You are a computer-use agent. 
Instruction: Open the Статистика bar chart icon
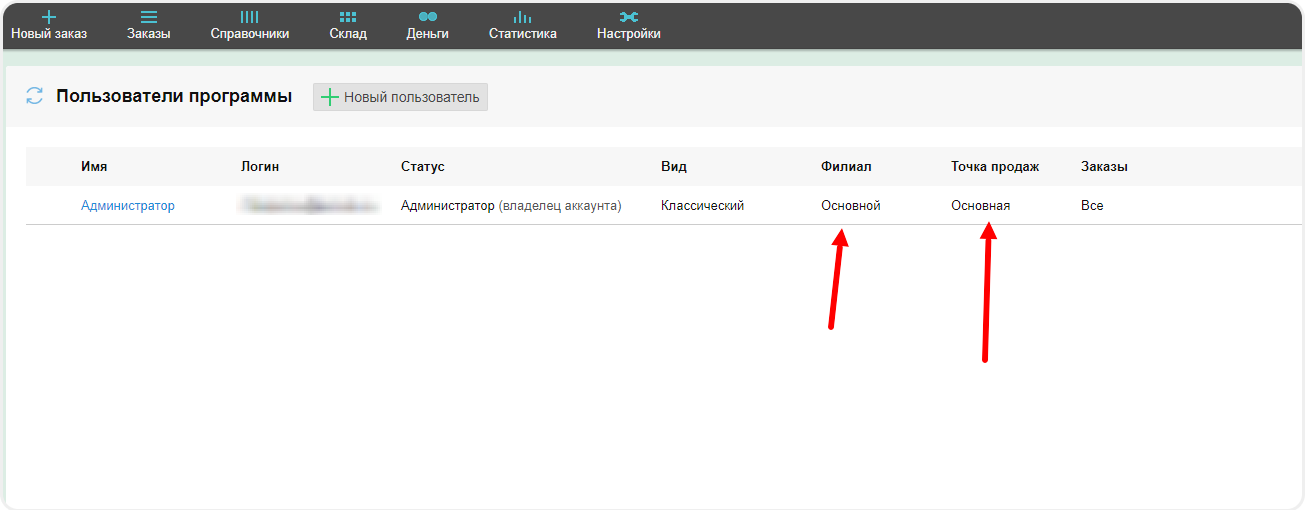(522, 17)
